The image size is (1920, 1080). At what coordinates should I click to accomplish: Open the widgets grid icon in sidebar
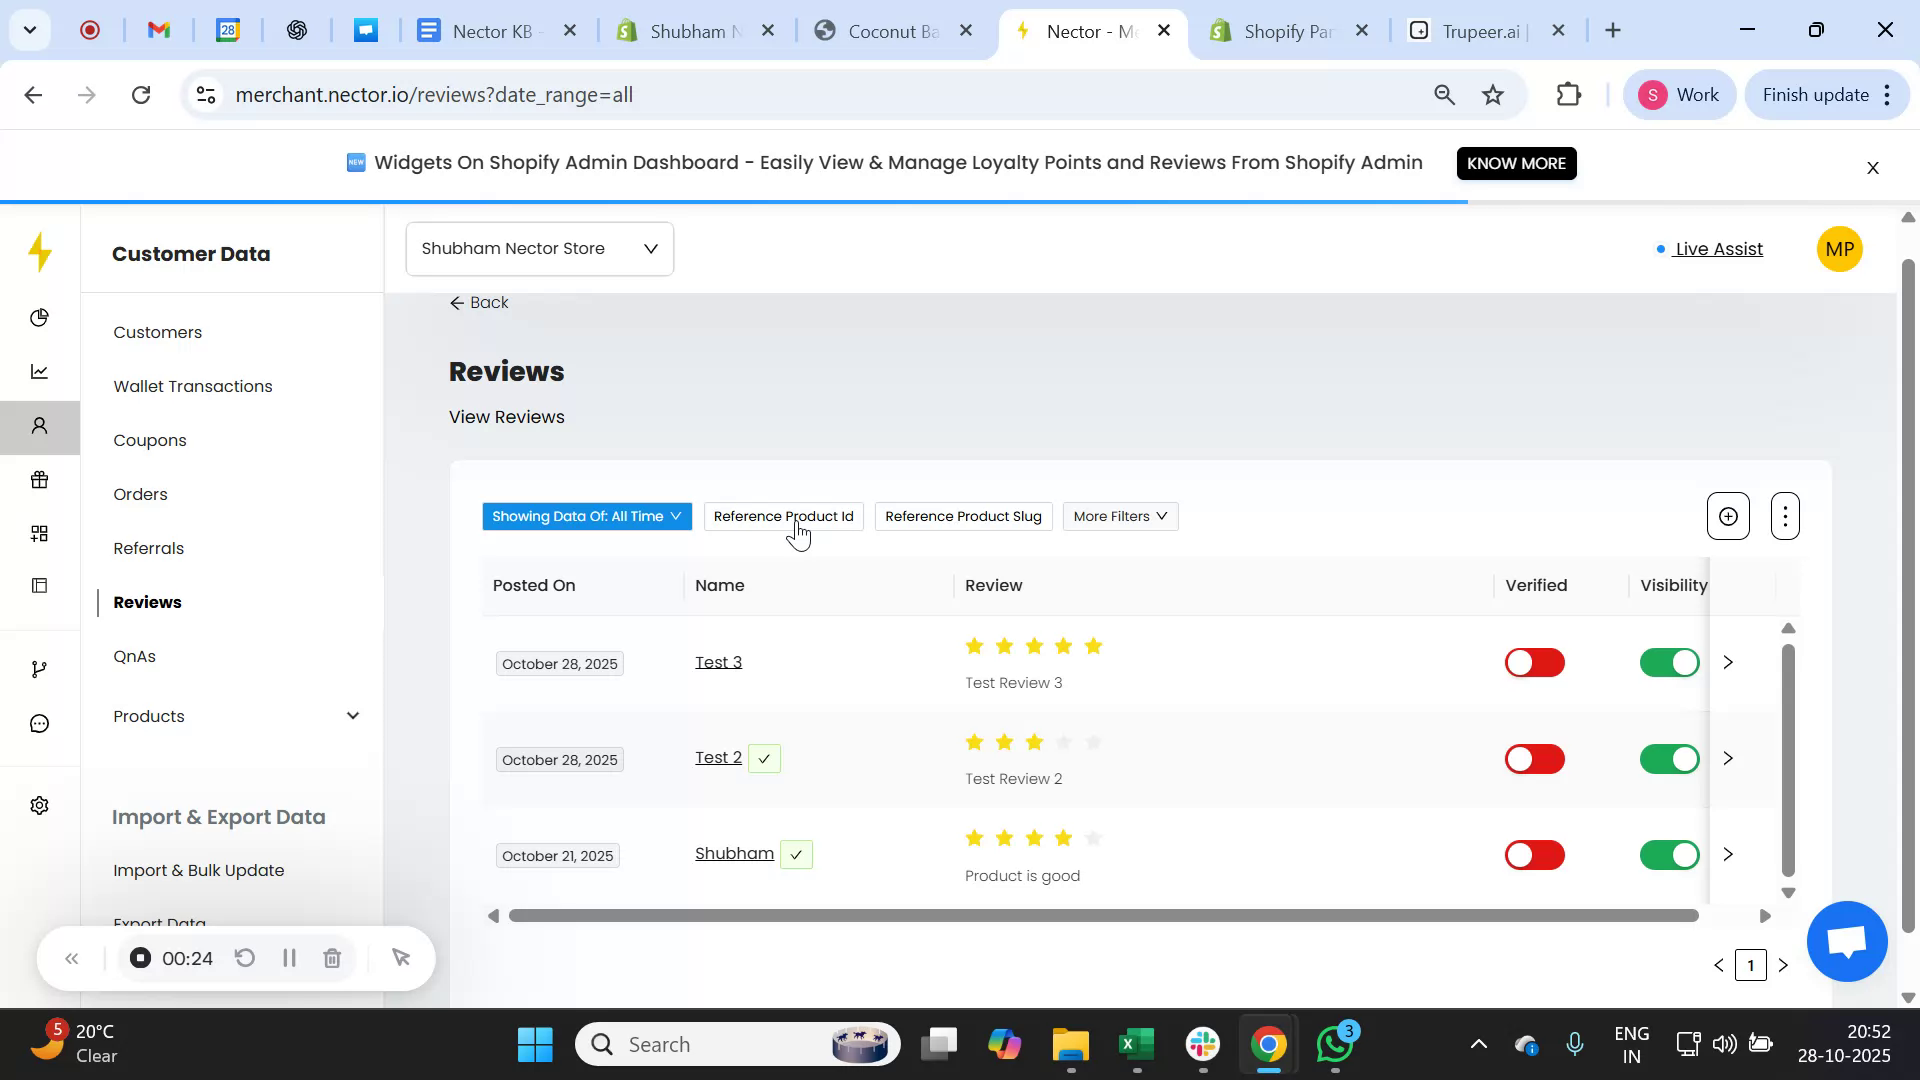click(x=40, y=533)
